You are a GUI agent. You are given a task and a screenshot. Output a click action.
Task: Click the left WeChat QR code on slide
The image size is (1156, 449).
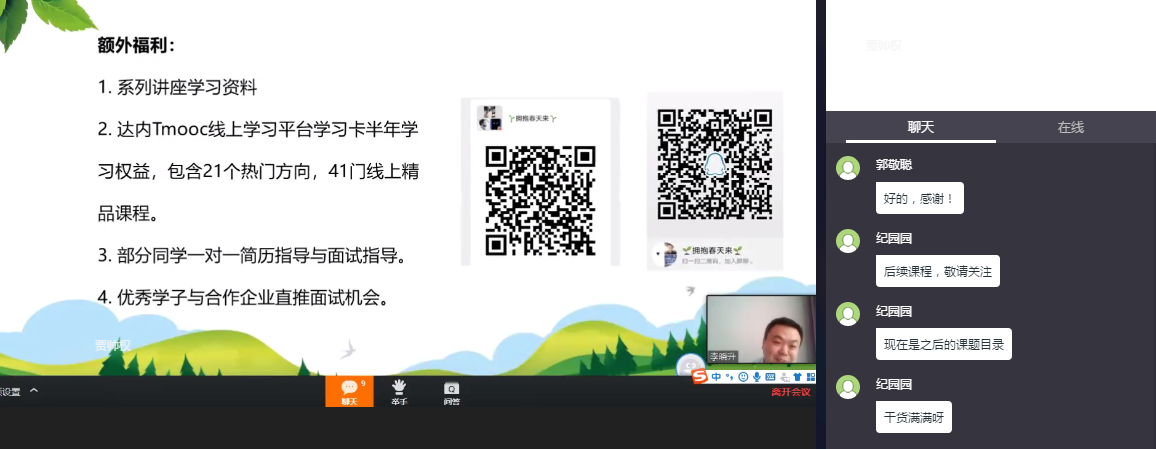pos(540,201)
